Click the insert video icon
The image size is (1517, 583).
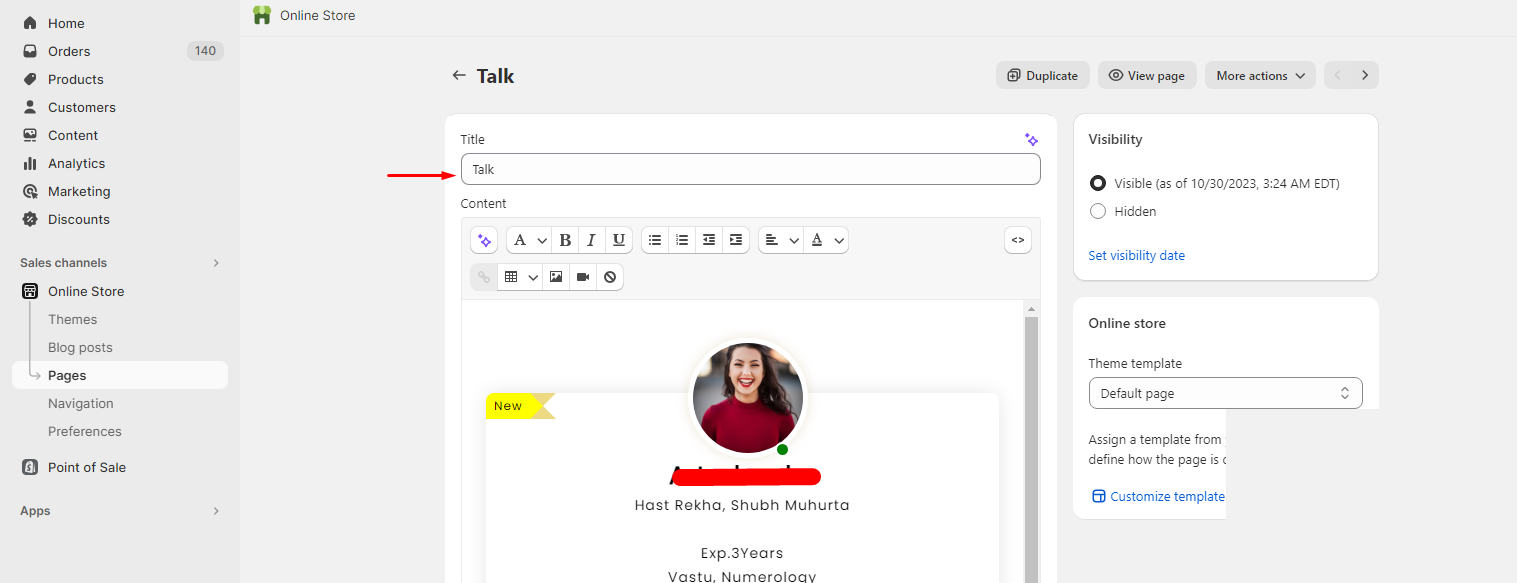583,277
